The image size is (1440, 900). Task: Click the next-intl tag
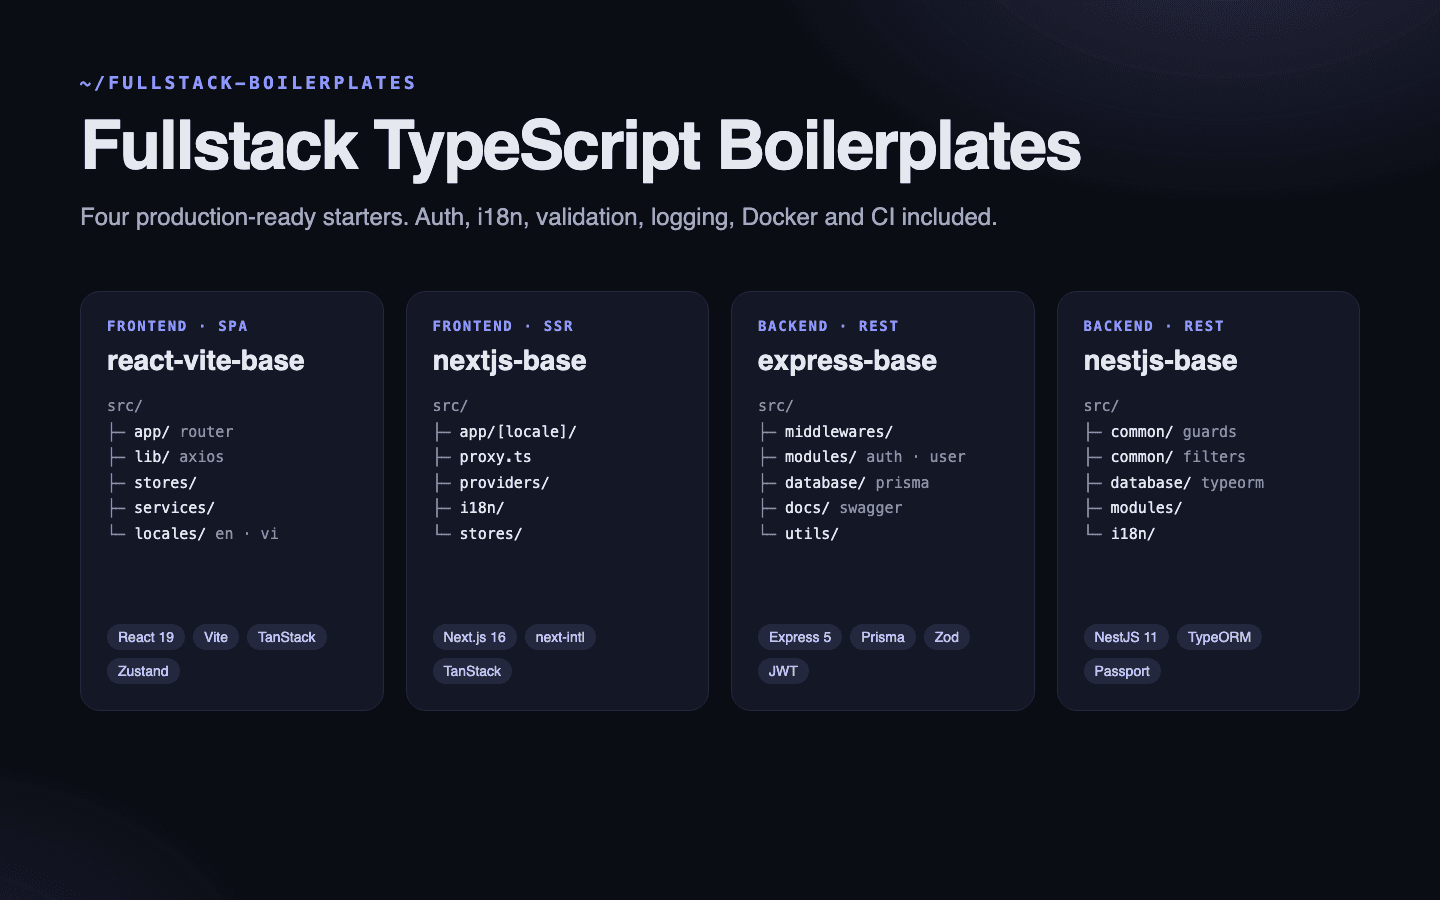point(560,637)
